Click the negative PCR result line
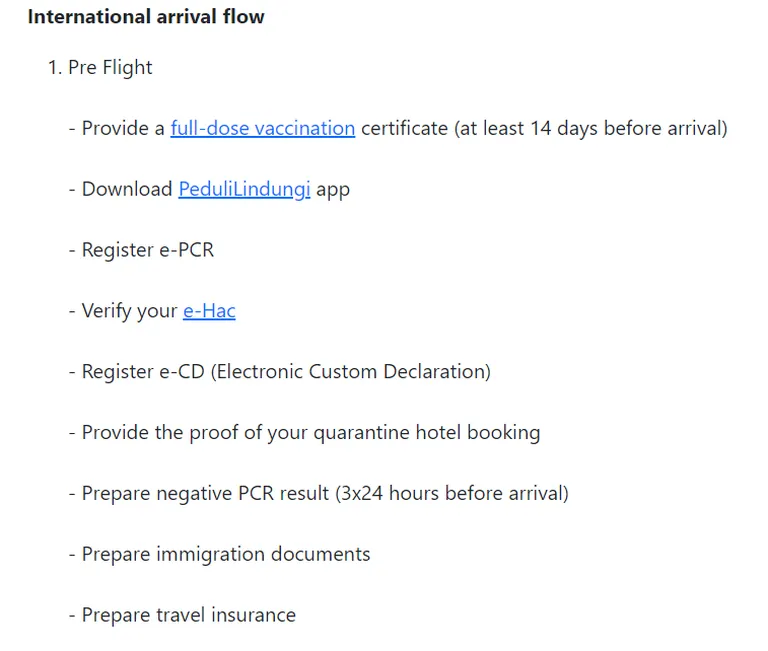 click(x=319, y=493)
